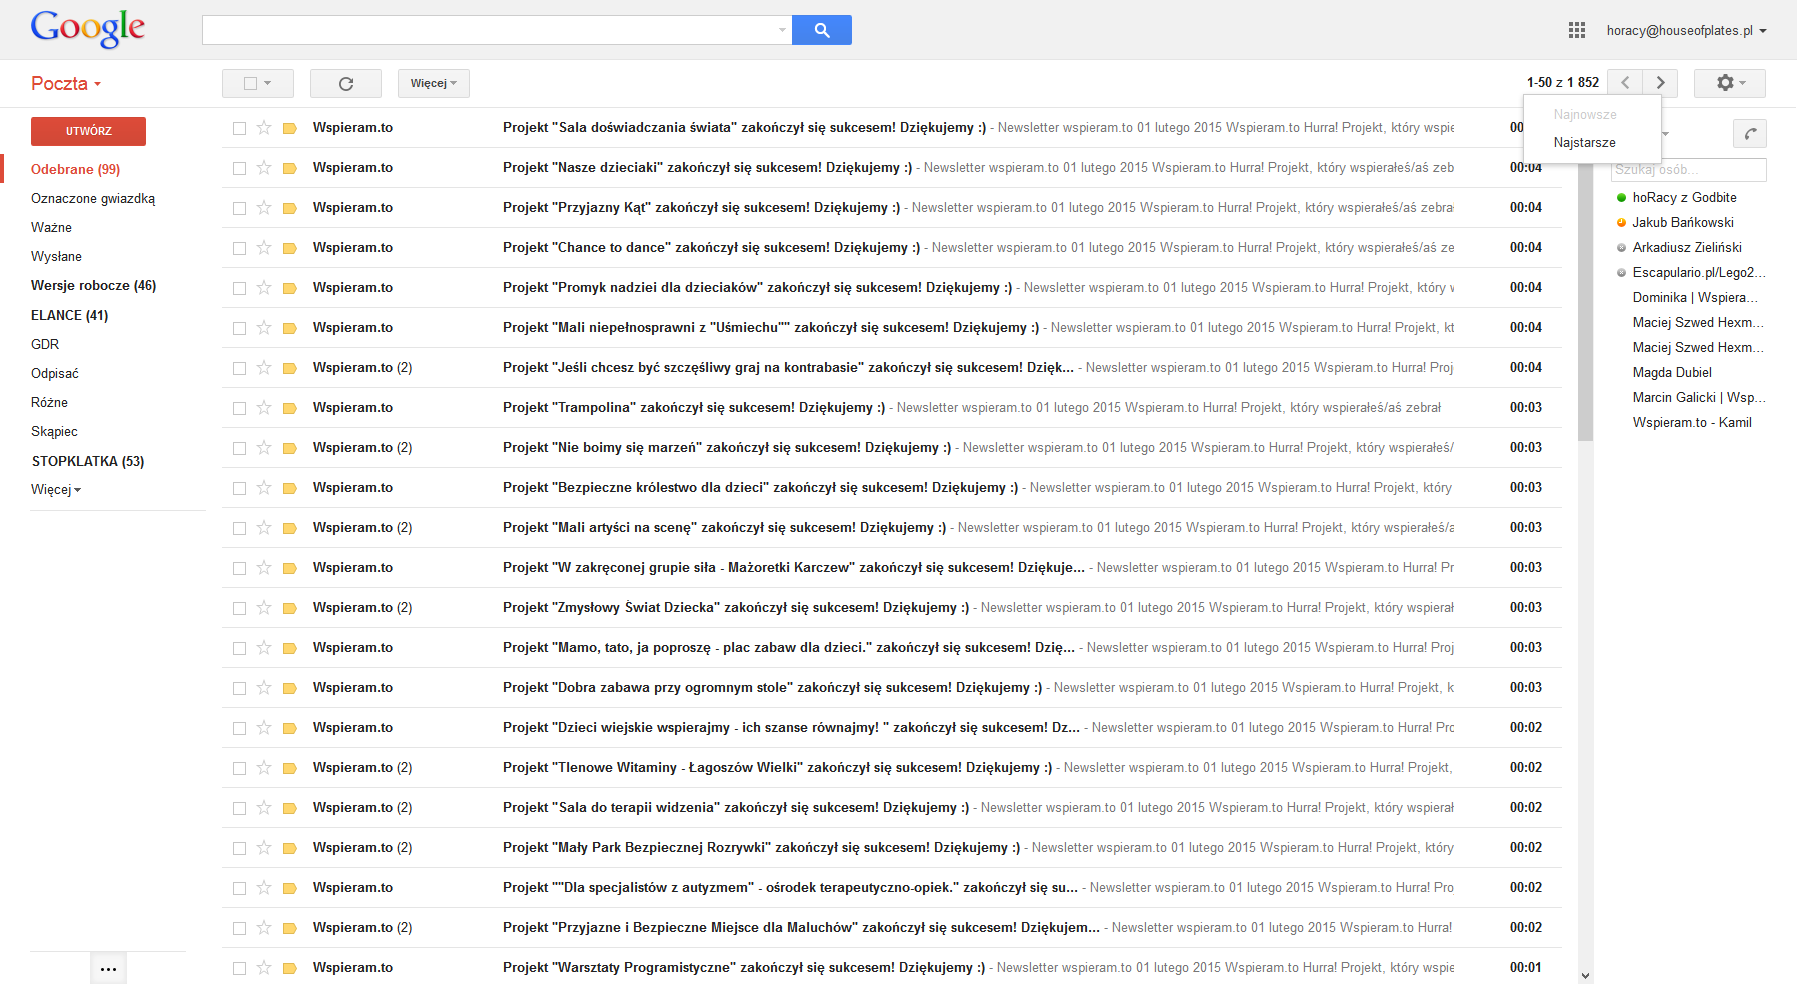Image resolution: width=1797 pixels, height=984 pixels.
Task: Star the "Chance to dance" message
Action: click(x=264, y=247)
